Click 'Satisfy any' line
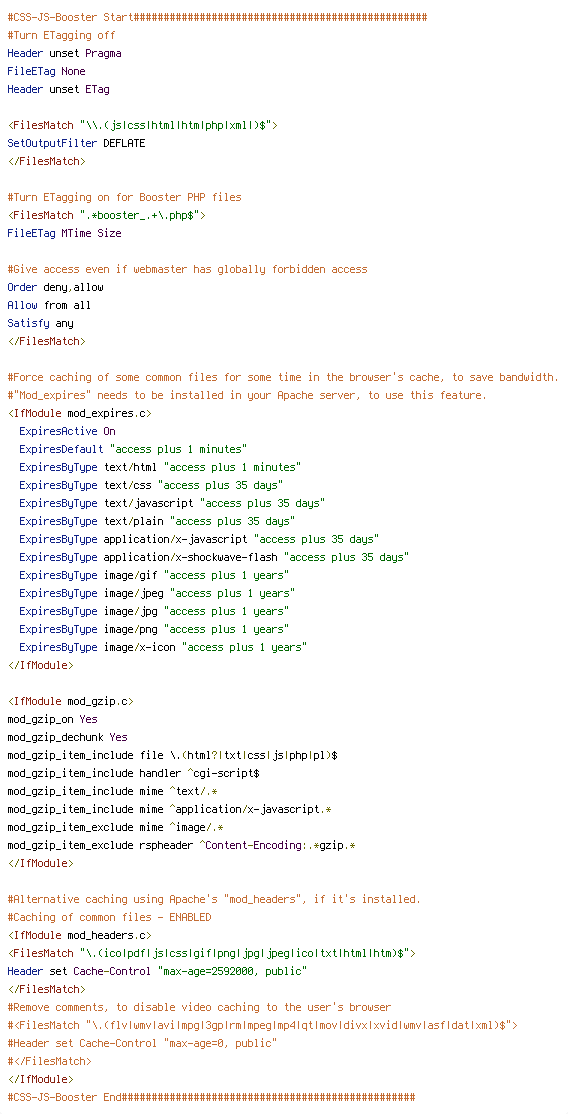This screenshot has width=568, height=1114. click(x=41, y=323)
